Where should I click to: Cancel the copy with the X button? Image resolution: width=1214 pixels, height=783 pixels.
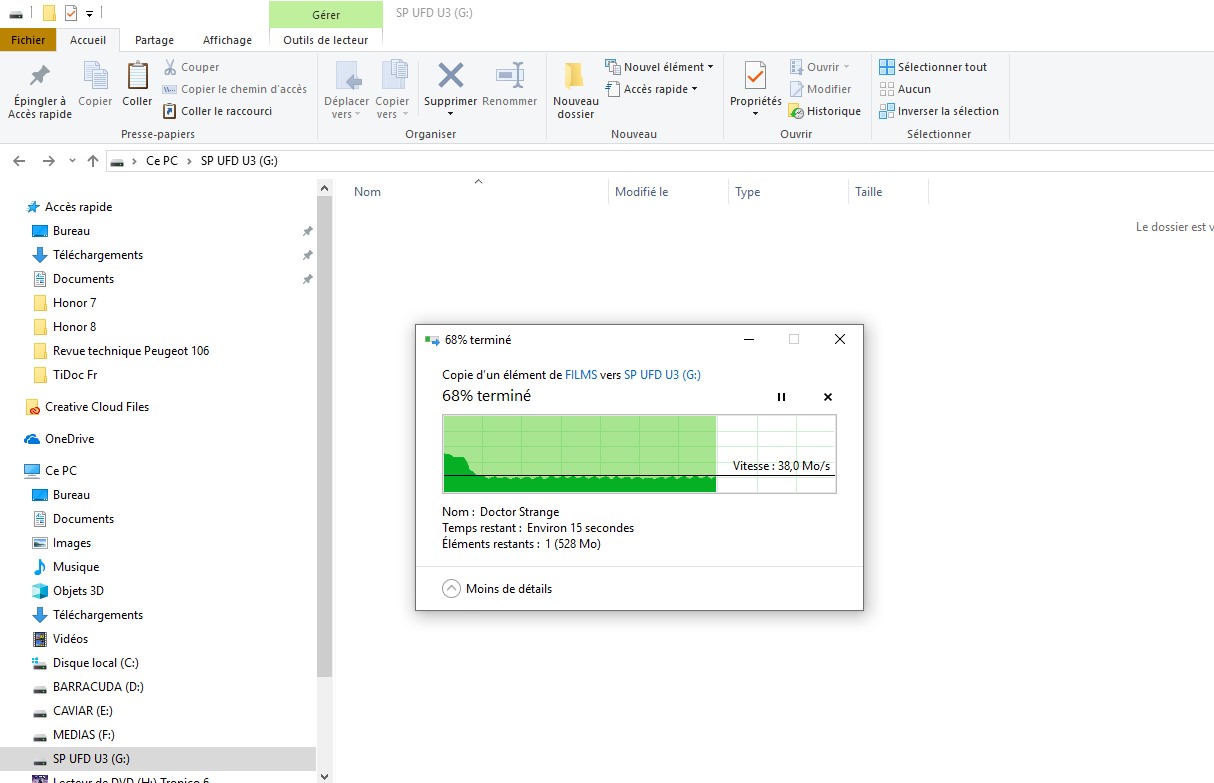pyautogui.click(x=828, y=397)
